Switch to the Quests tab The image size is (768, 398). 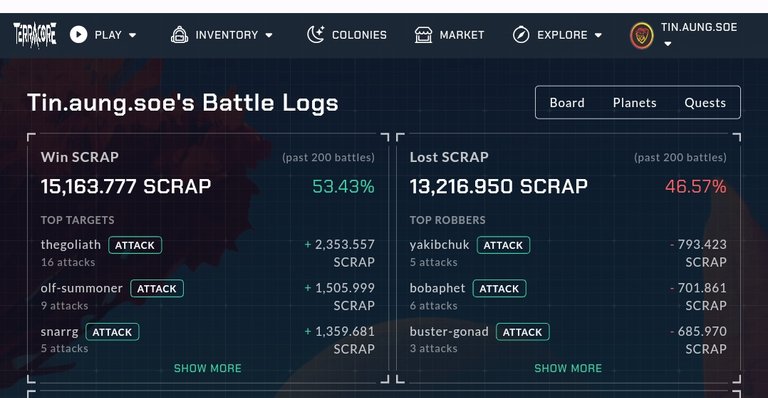(705, 103)
